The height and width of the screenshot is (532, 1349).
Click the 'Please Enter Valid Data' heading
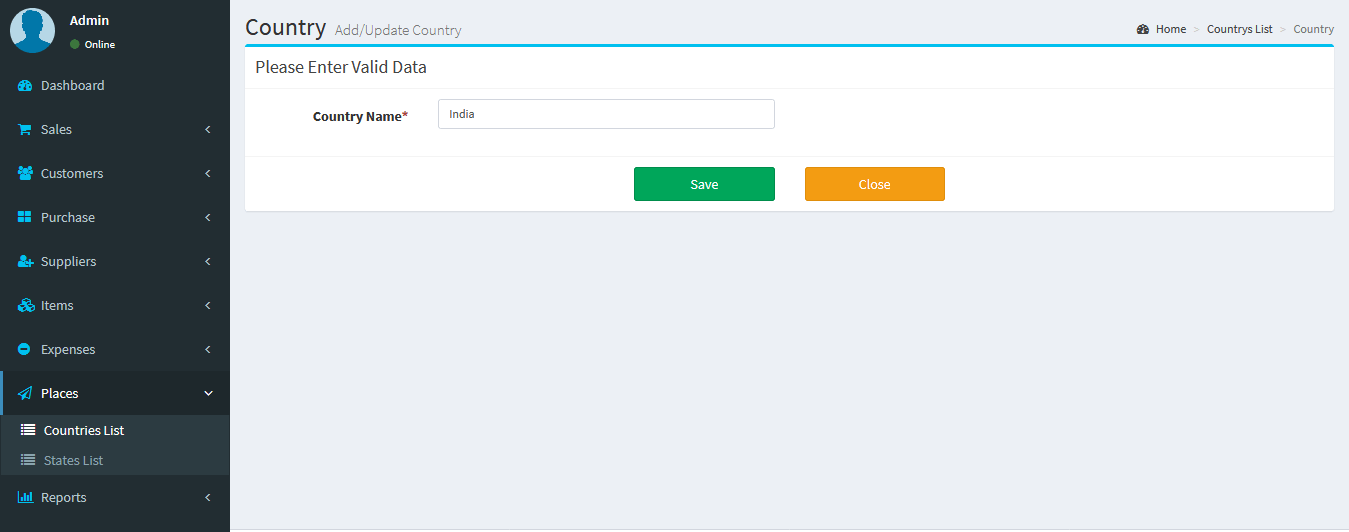[341, 68]
